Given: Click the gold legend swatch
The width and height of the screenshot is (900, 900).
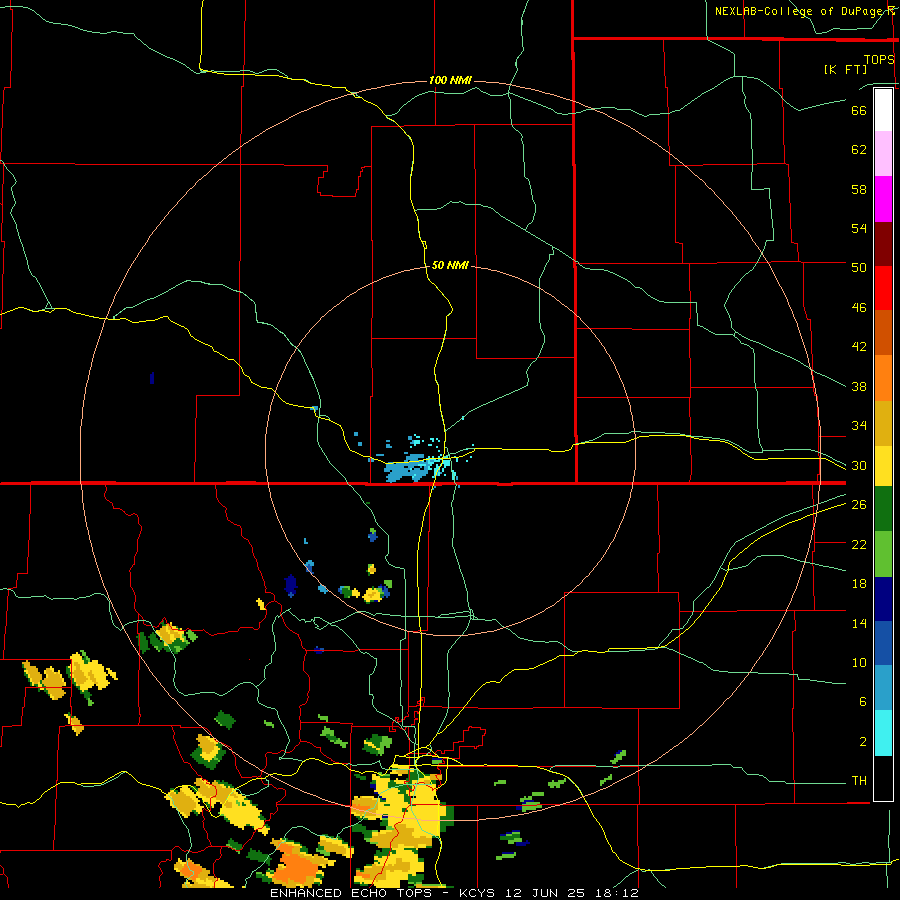Looking at the screenshot, I should [x=883, y=422].
